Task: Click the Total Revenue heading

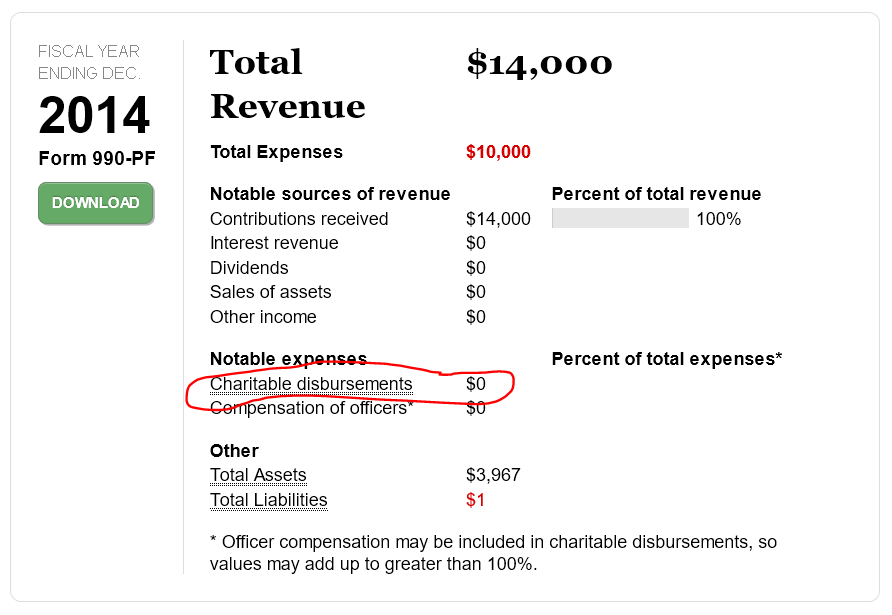Action: [287, 84]
